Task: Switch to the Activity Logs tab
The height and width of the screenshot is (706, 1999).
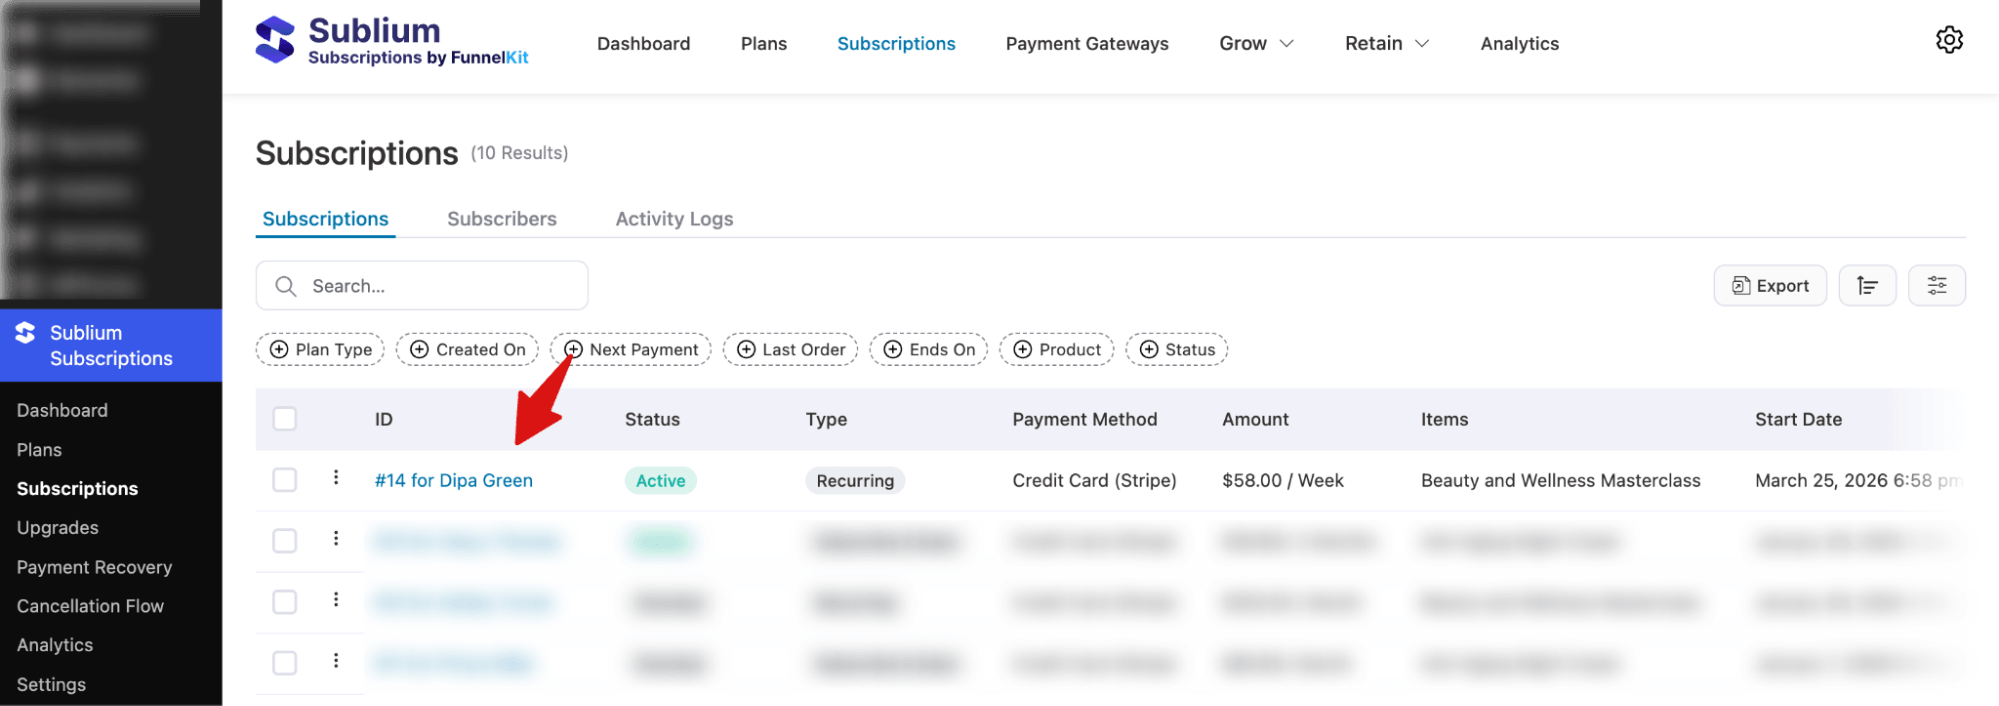Action: click(674, 219)
